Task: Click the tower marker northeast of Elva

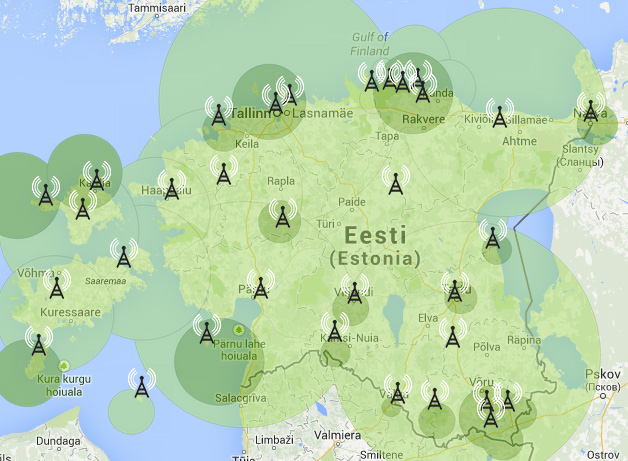Action: click(455, 289)
